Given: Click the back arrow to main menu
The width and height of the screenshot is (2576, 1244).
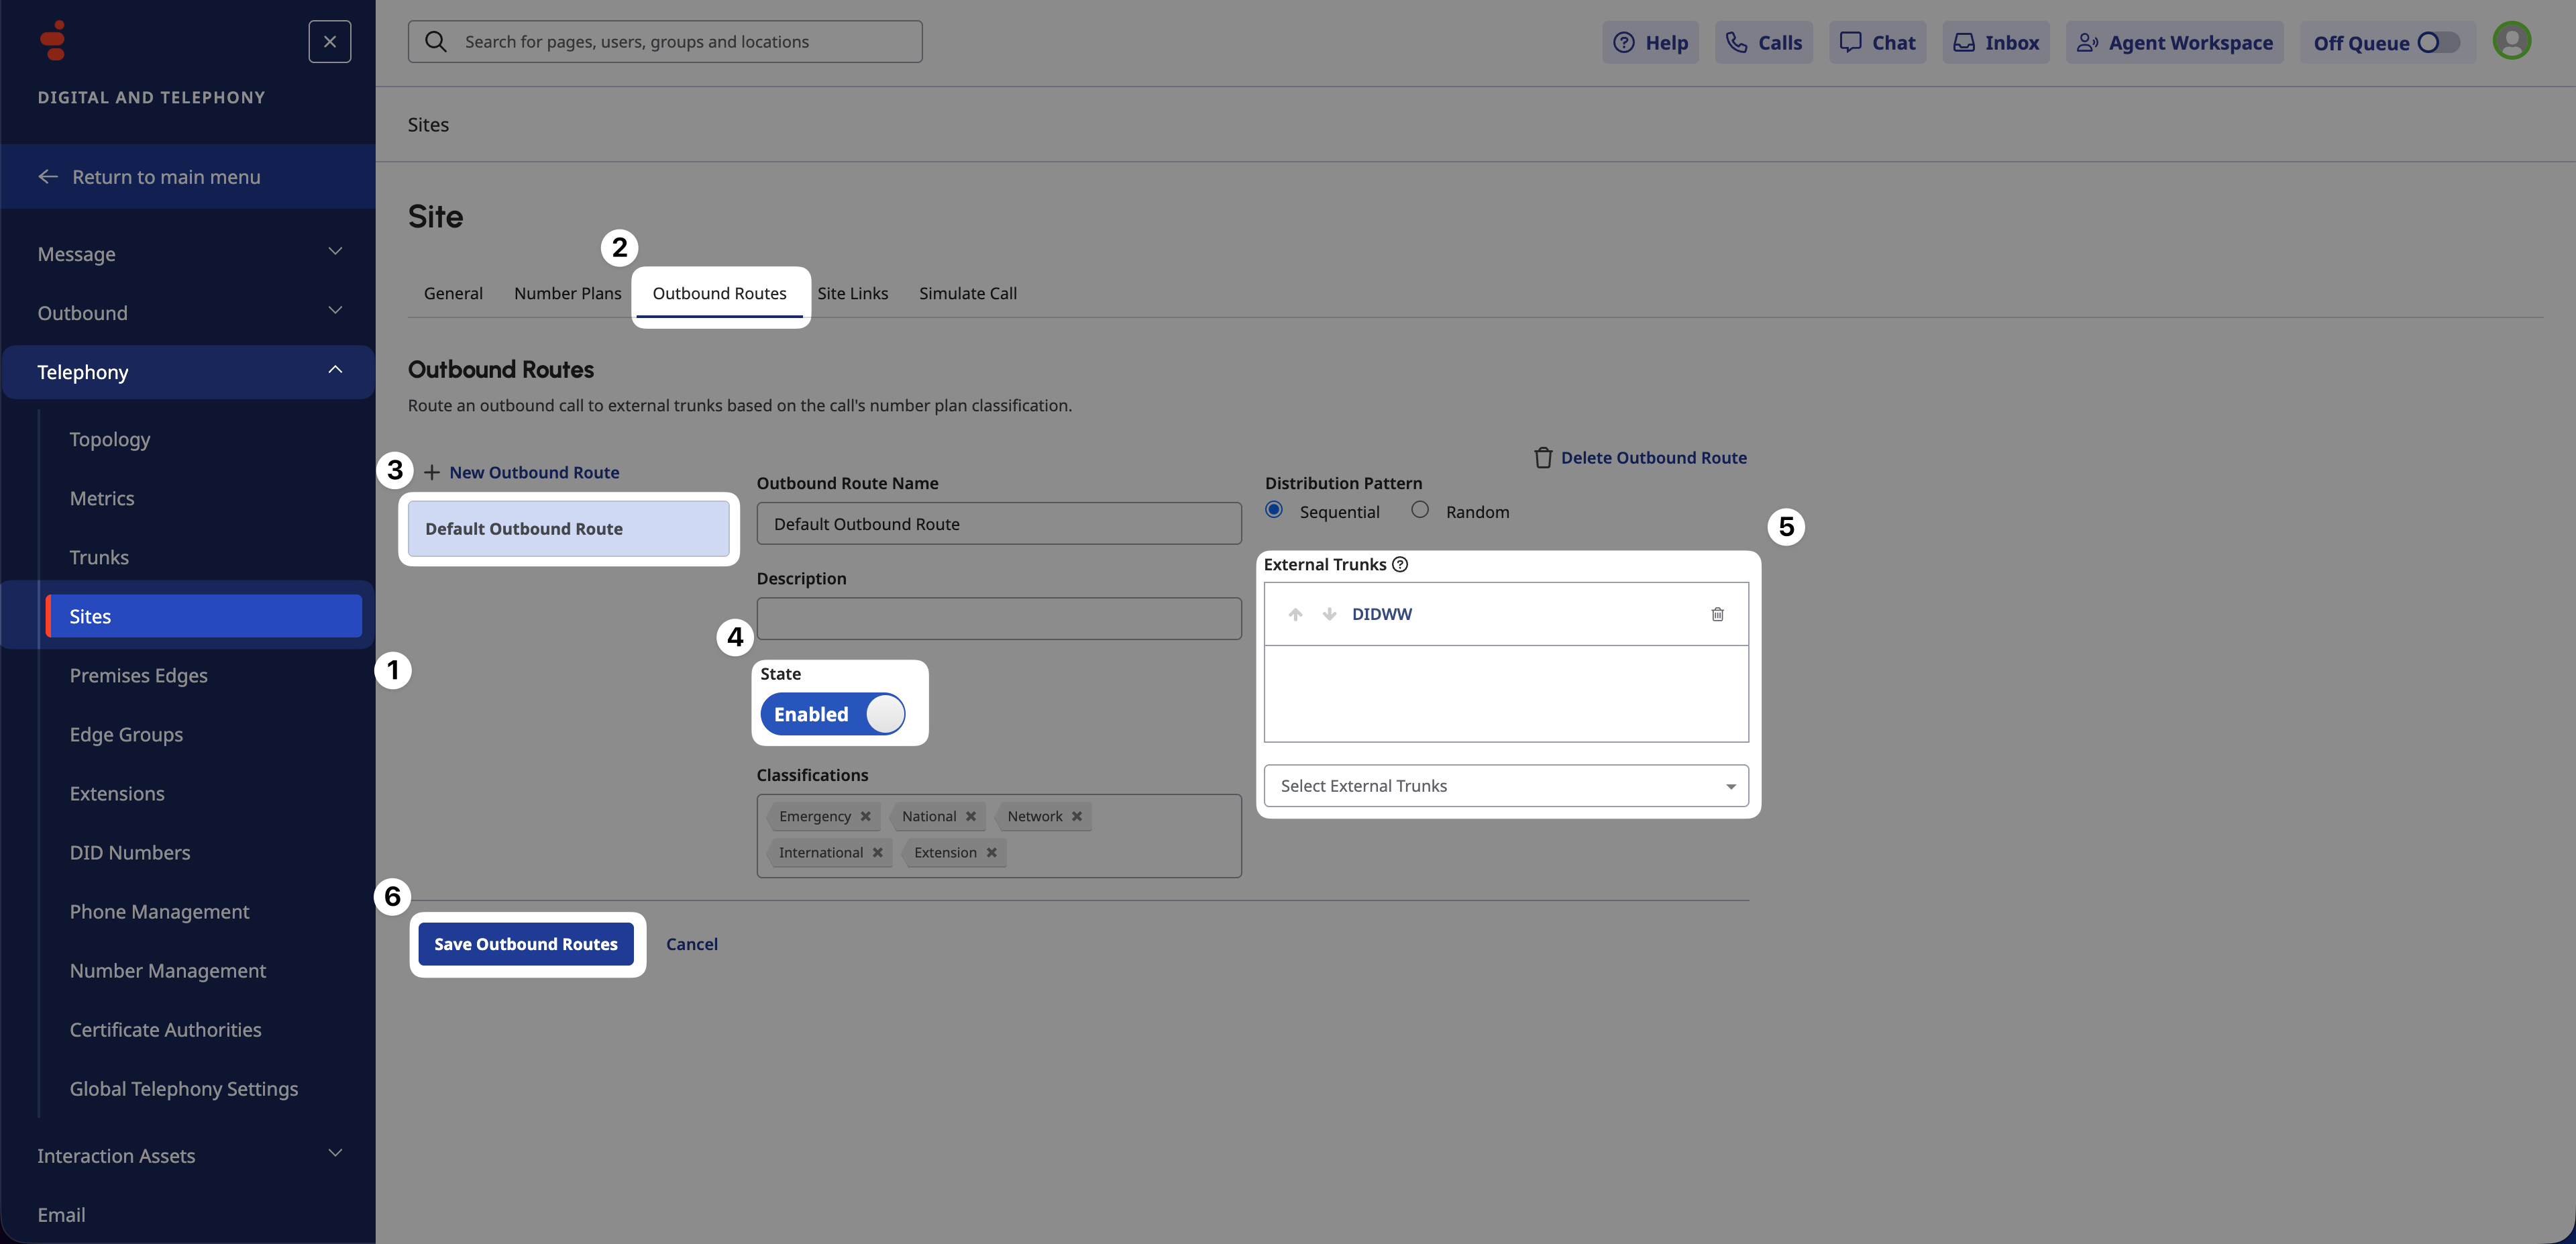Looking at the screenshot, I should [x=48, y=177].
